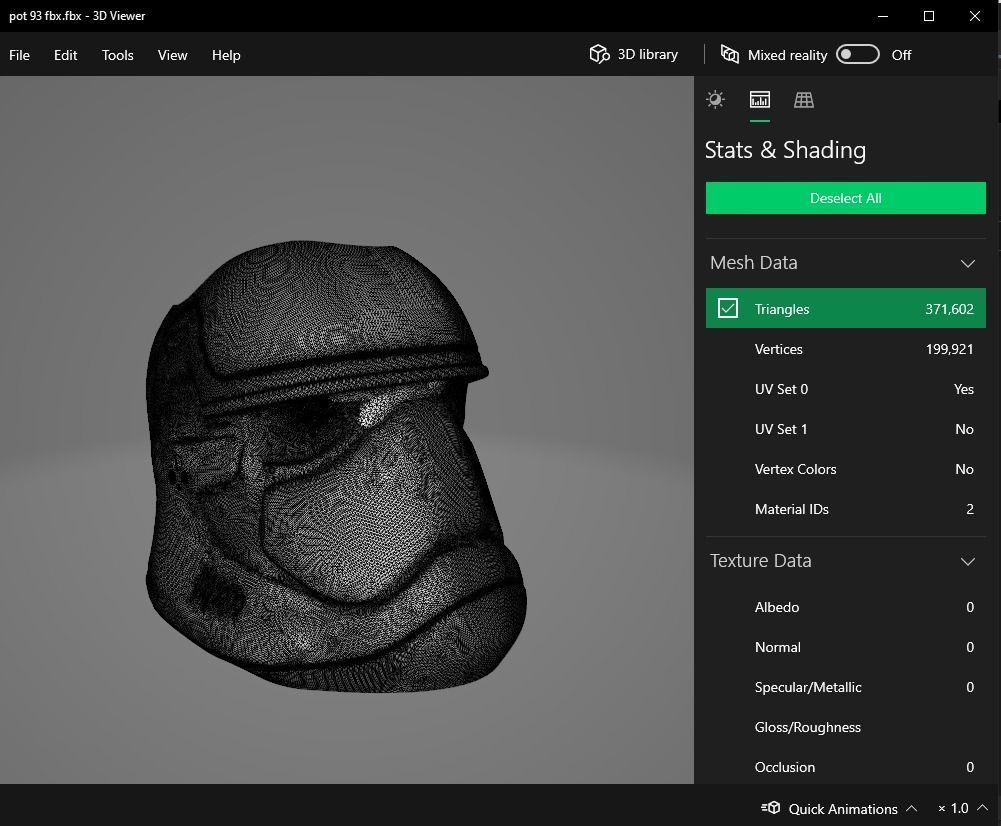Click the Texture Data heading text
Image resolution: width=1001 pixels, height=826 pixels.
tap(760, 560)
